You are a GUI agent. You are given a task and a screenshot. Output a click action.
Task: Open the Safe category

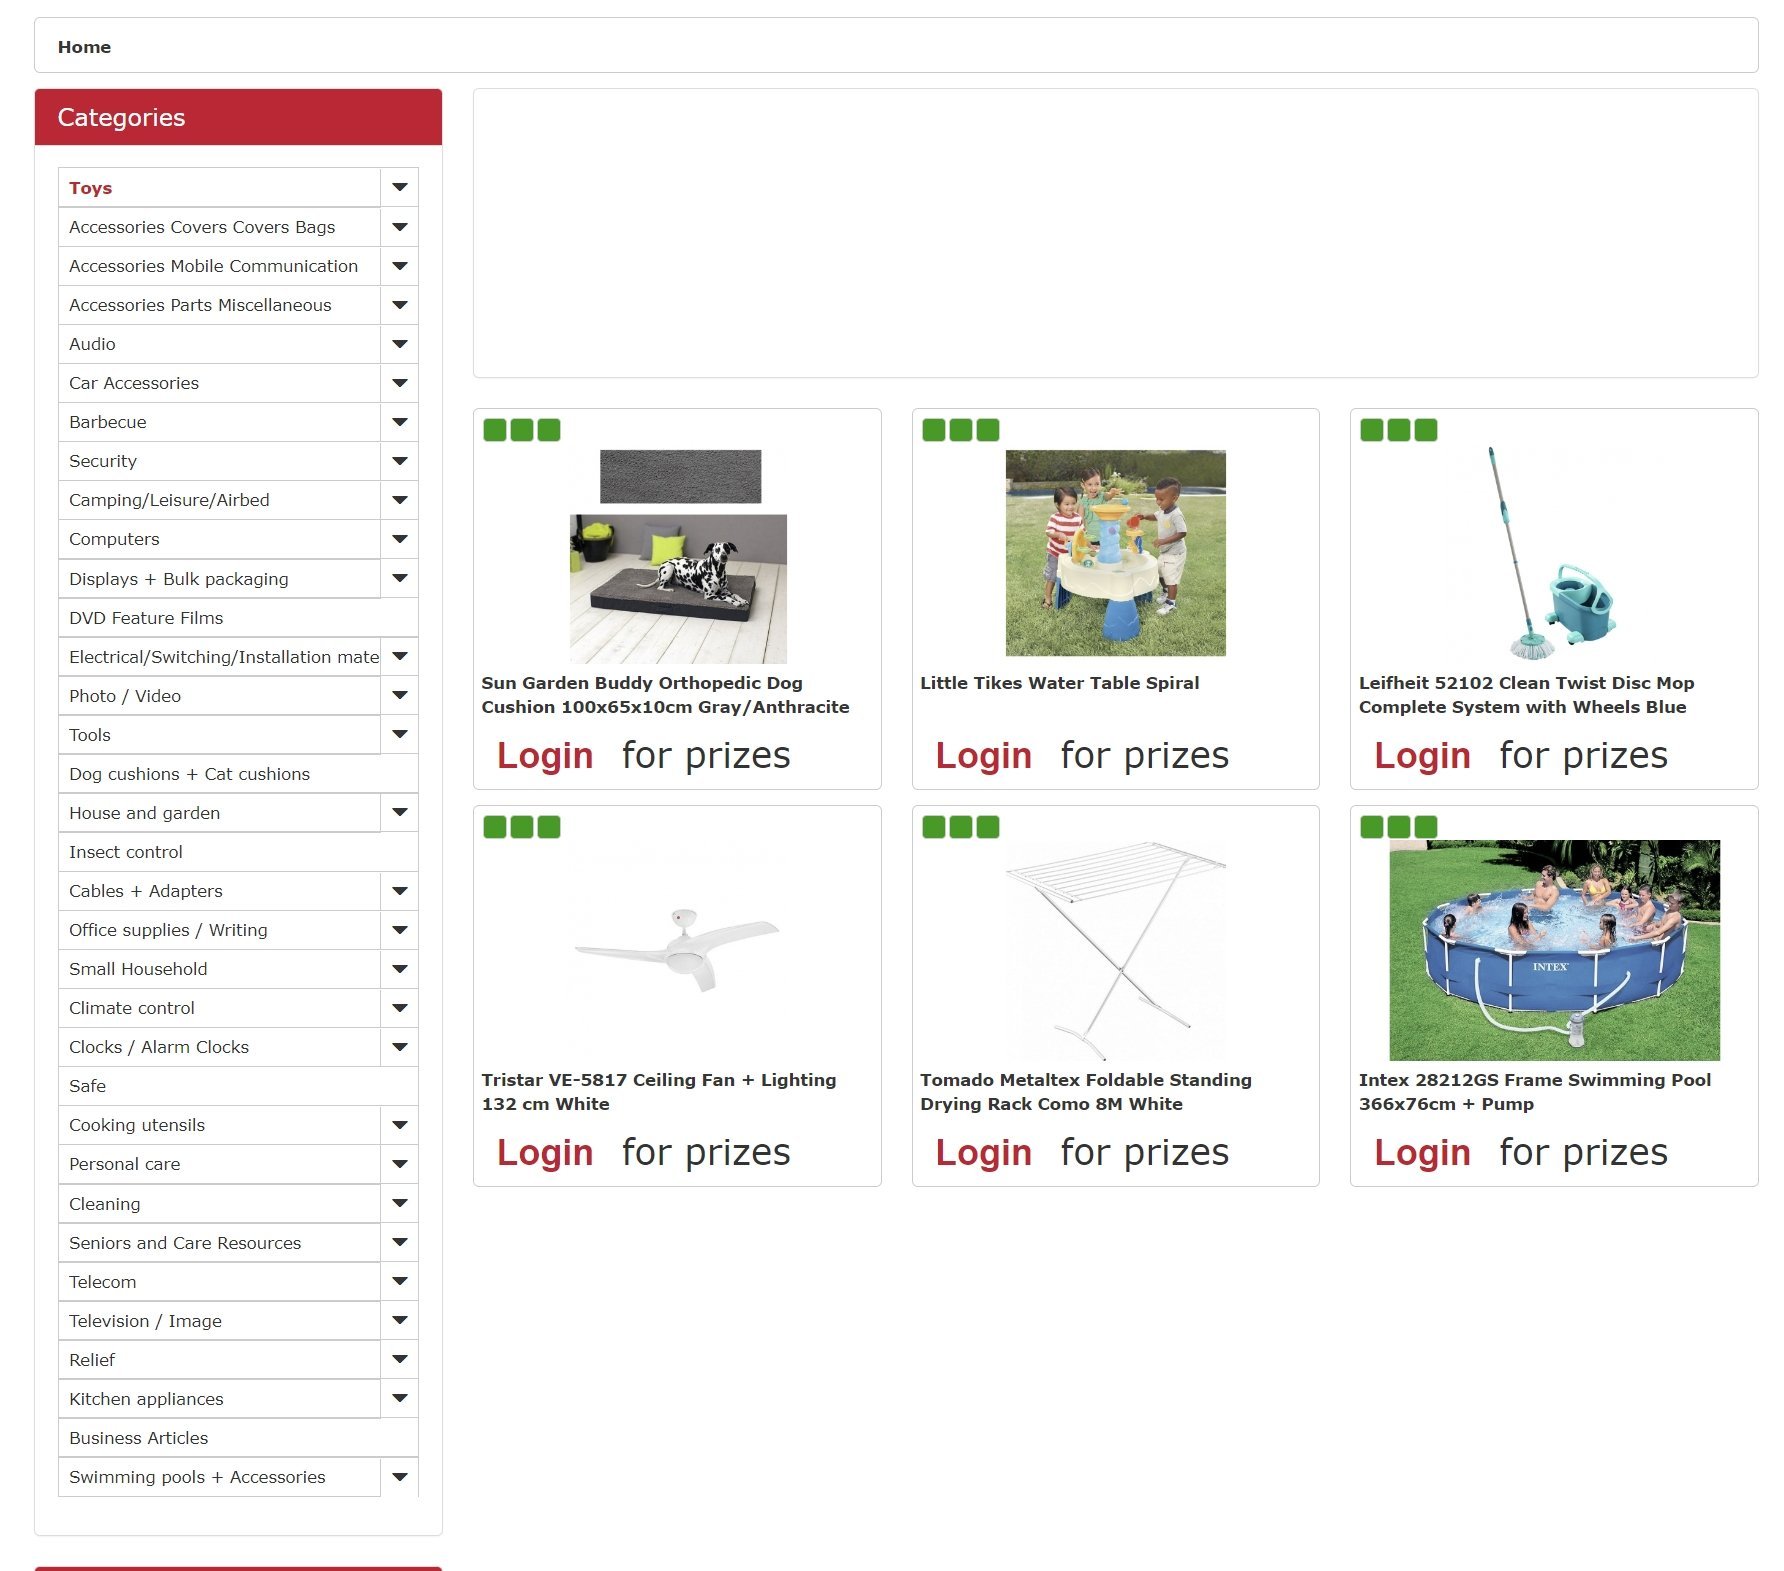click(x=238, y=1085)
